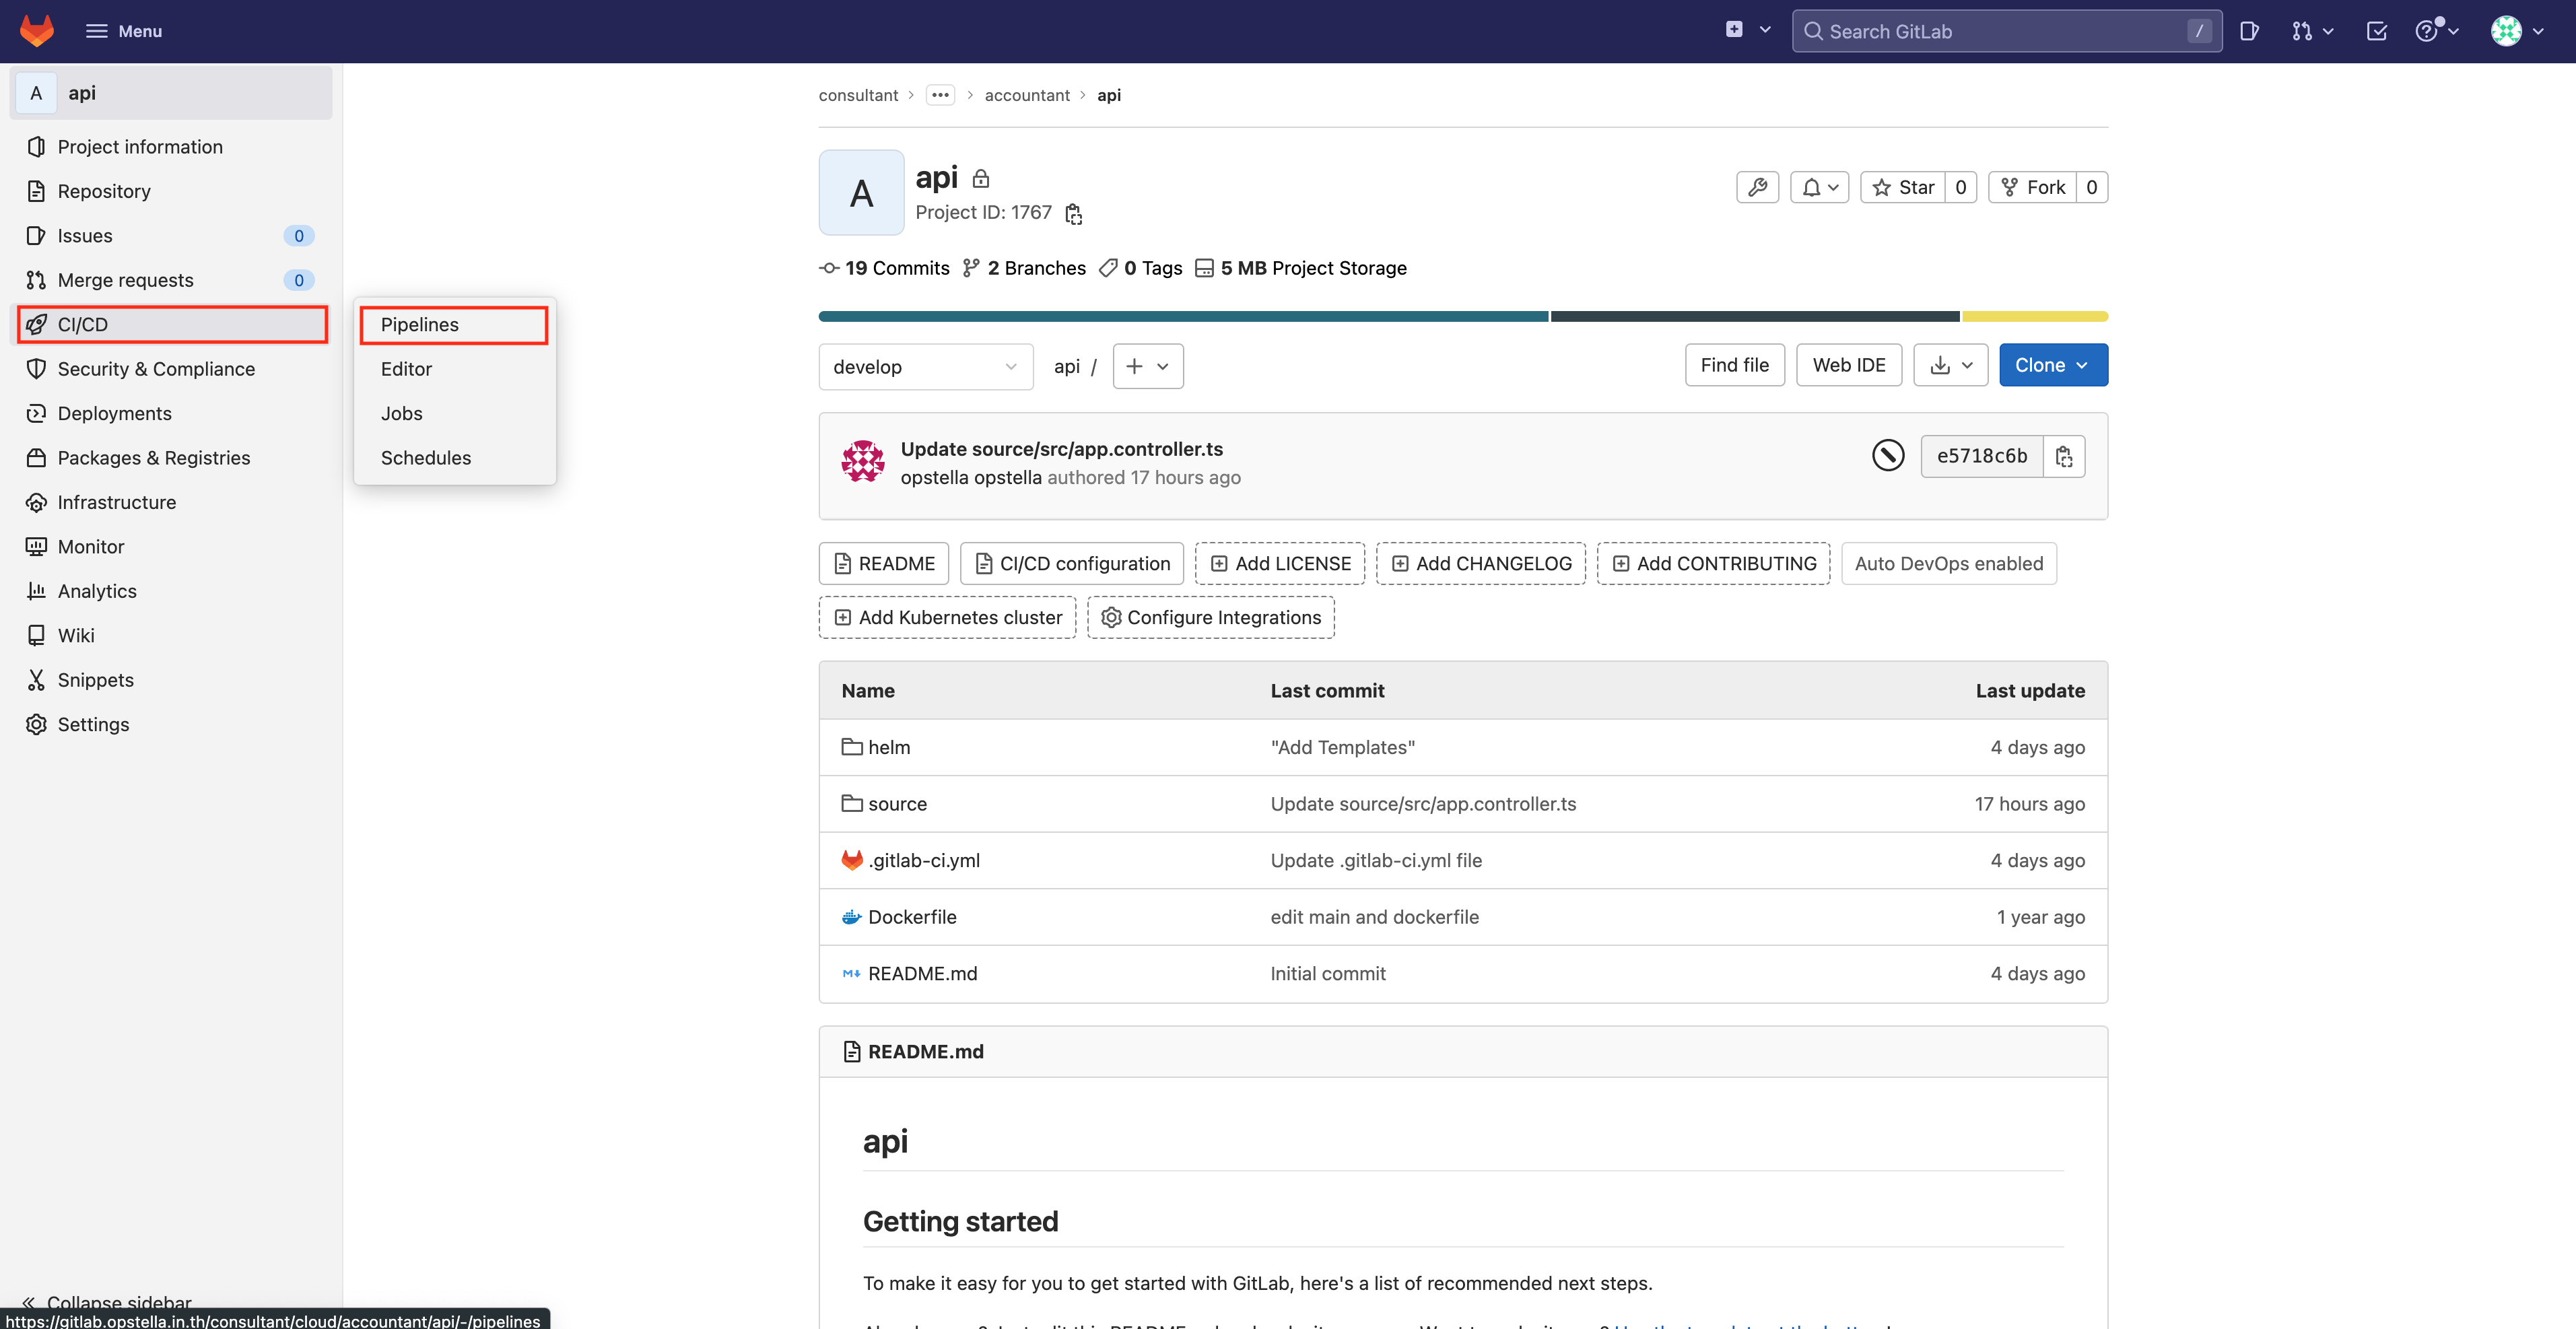Click the Find file button
This screenshot has width=2576, height=1329.
[1734, 365]
